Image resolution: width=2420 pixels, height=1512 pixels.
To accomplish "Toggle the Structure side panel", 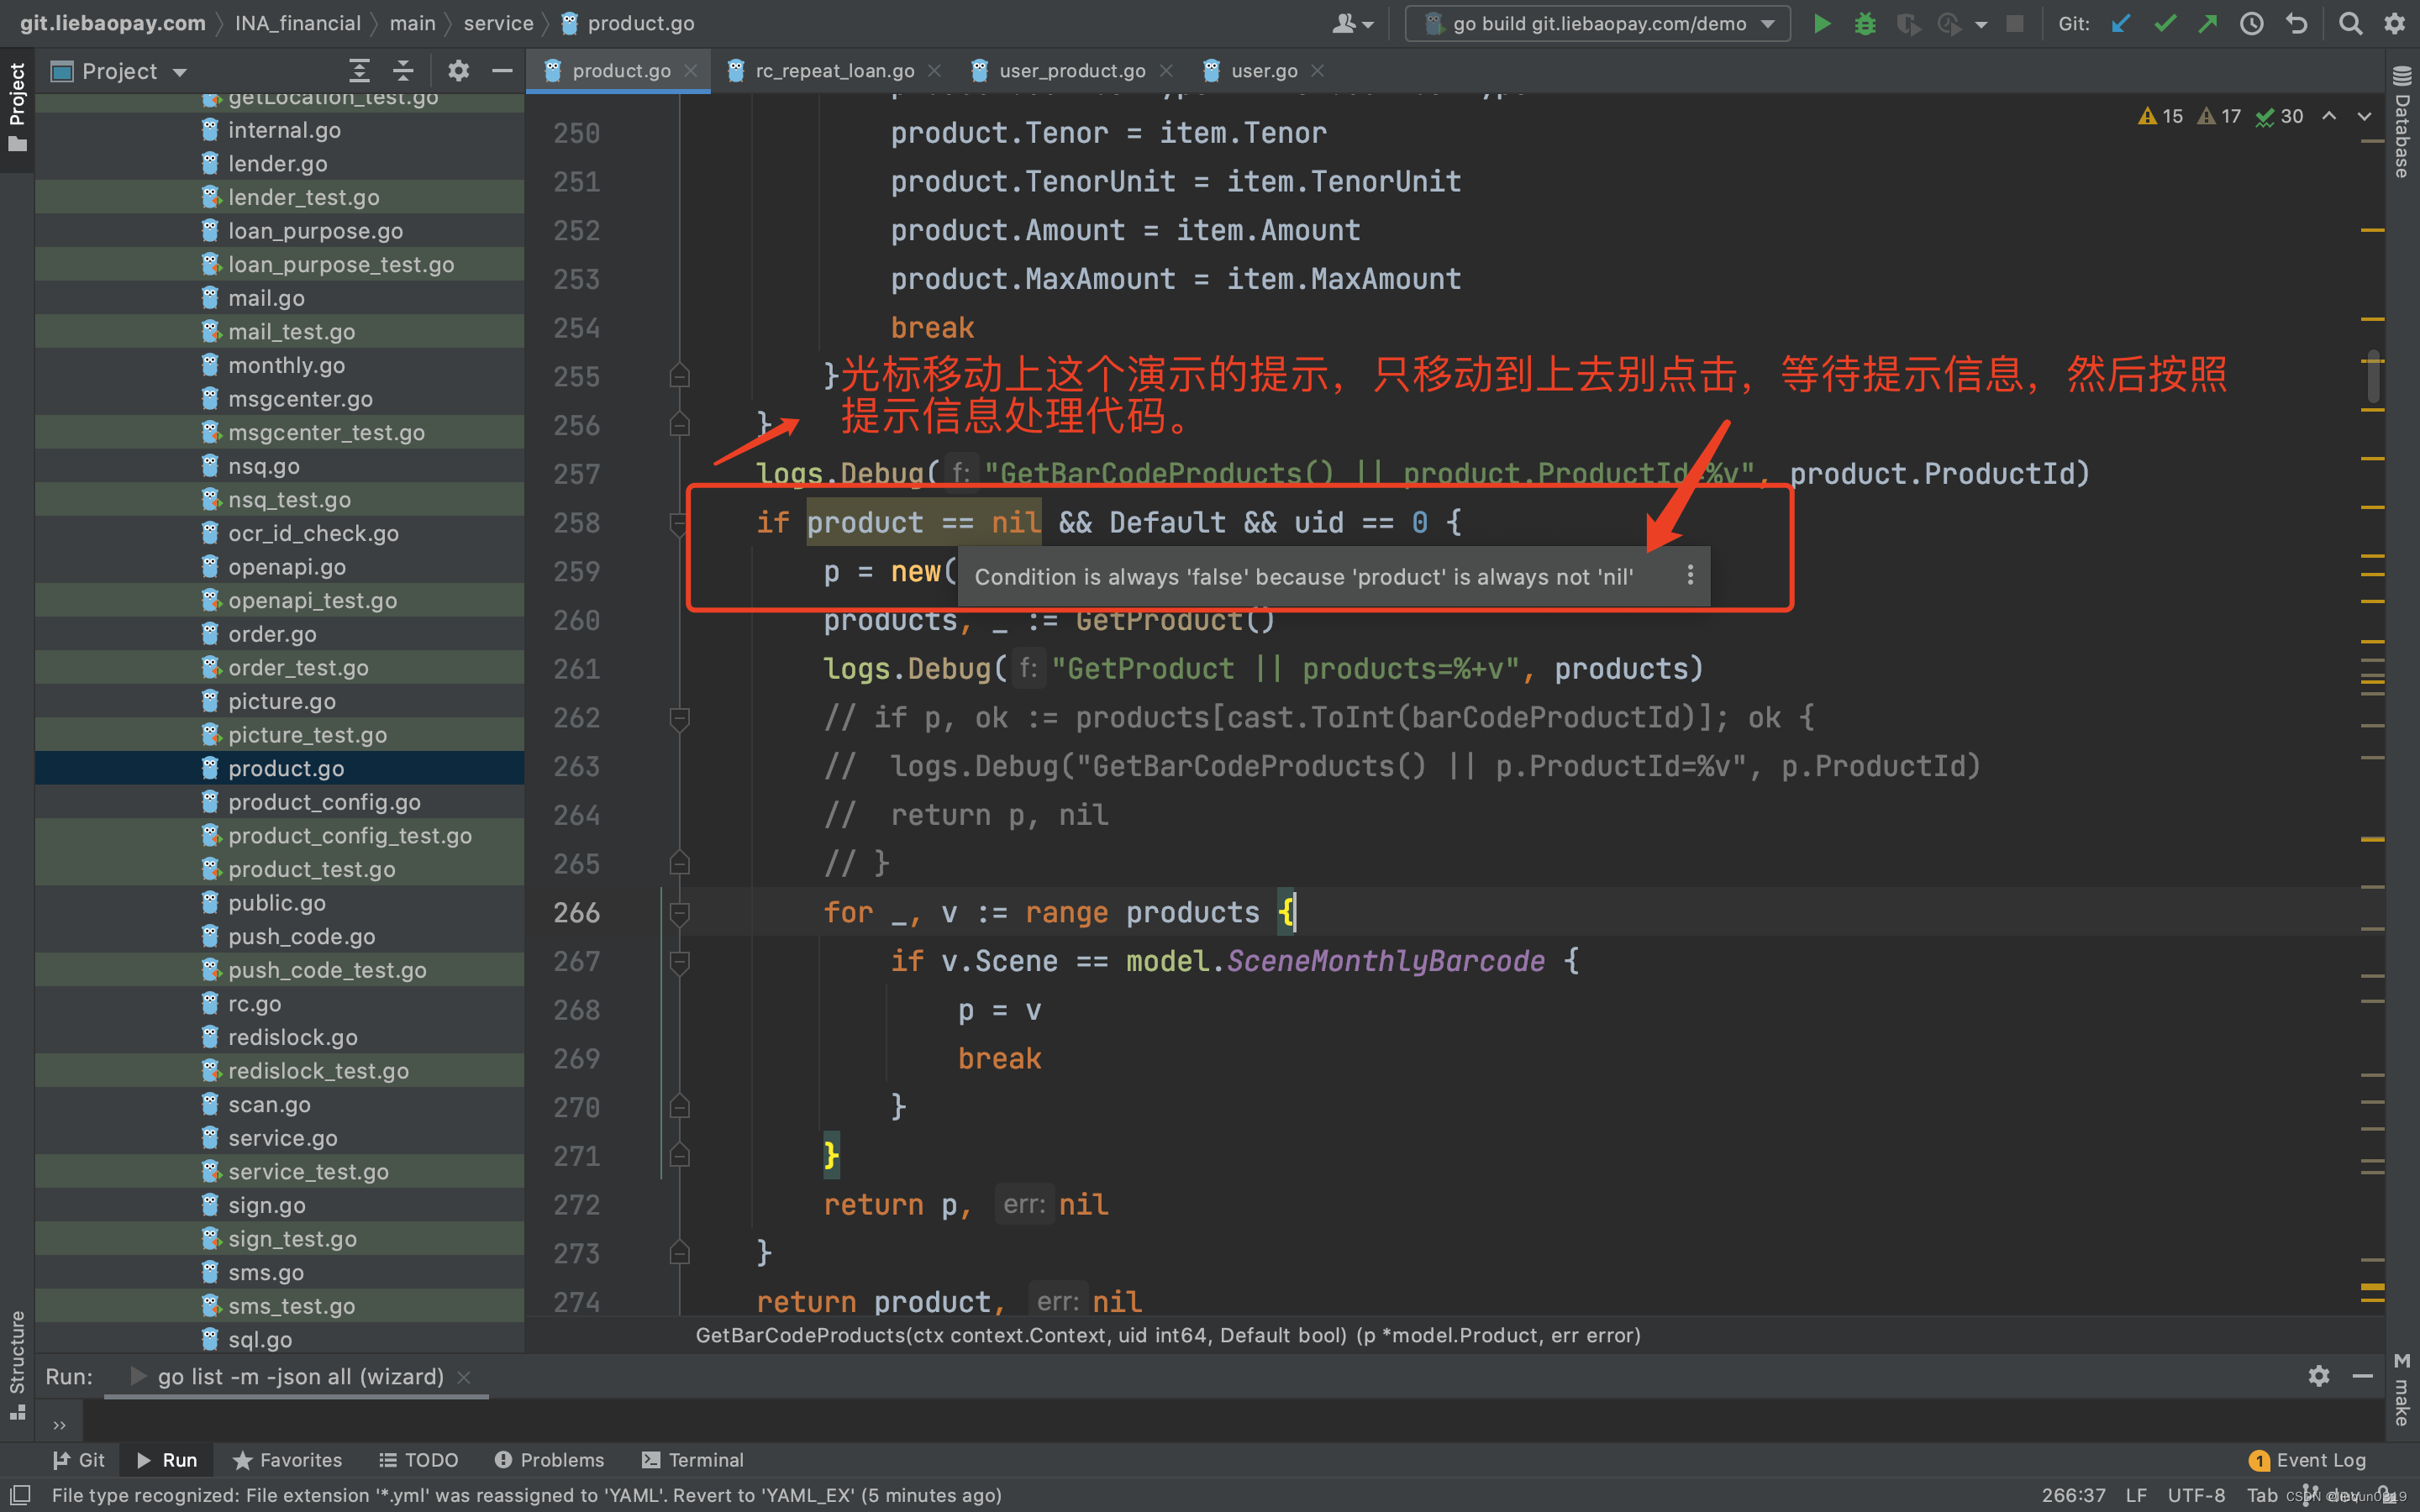I will tap(17, 1364).
